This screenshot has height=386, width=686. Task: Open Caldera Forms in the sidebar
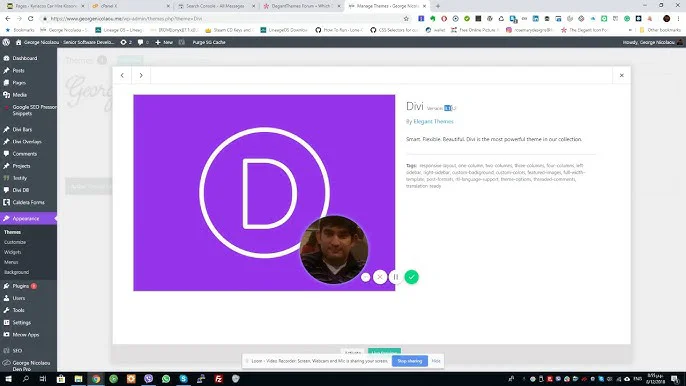pos(28,202)
